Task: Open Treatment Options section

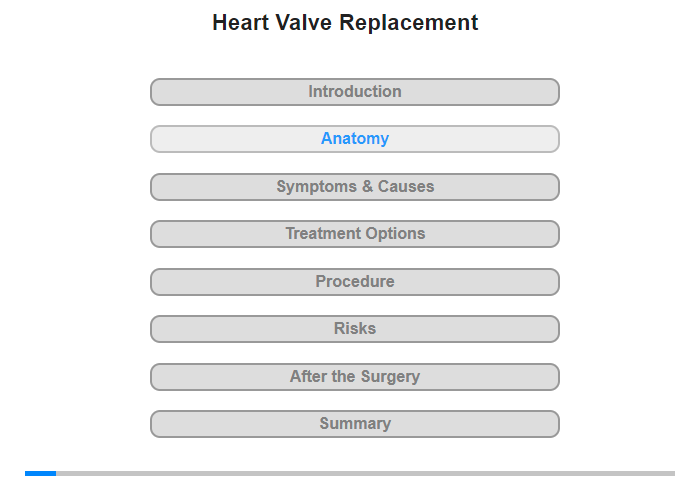Action: coord(355,234)
